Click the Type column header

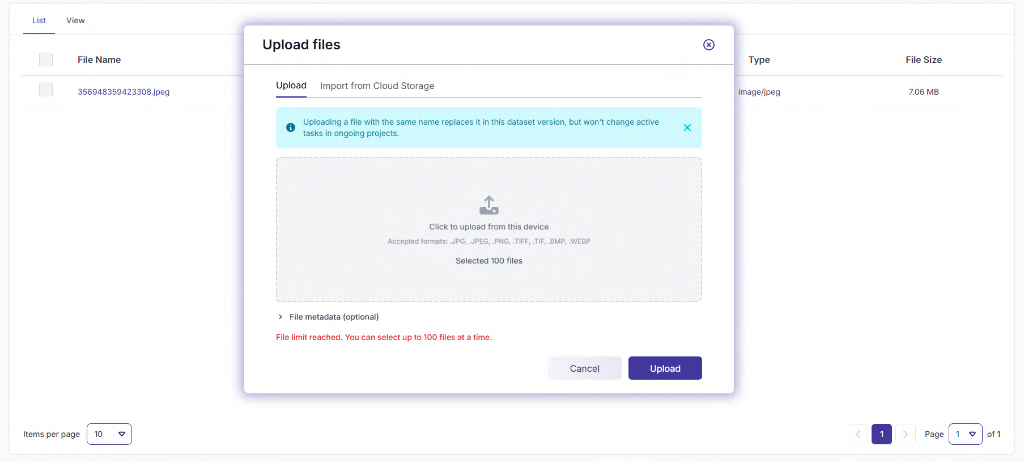pos(759,60)
